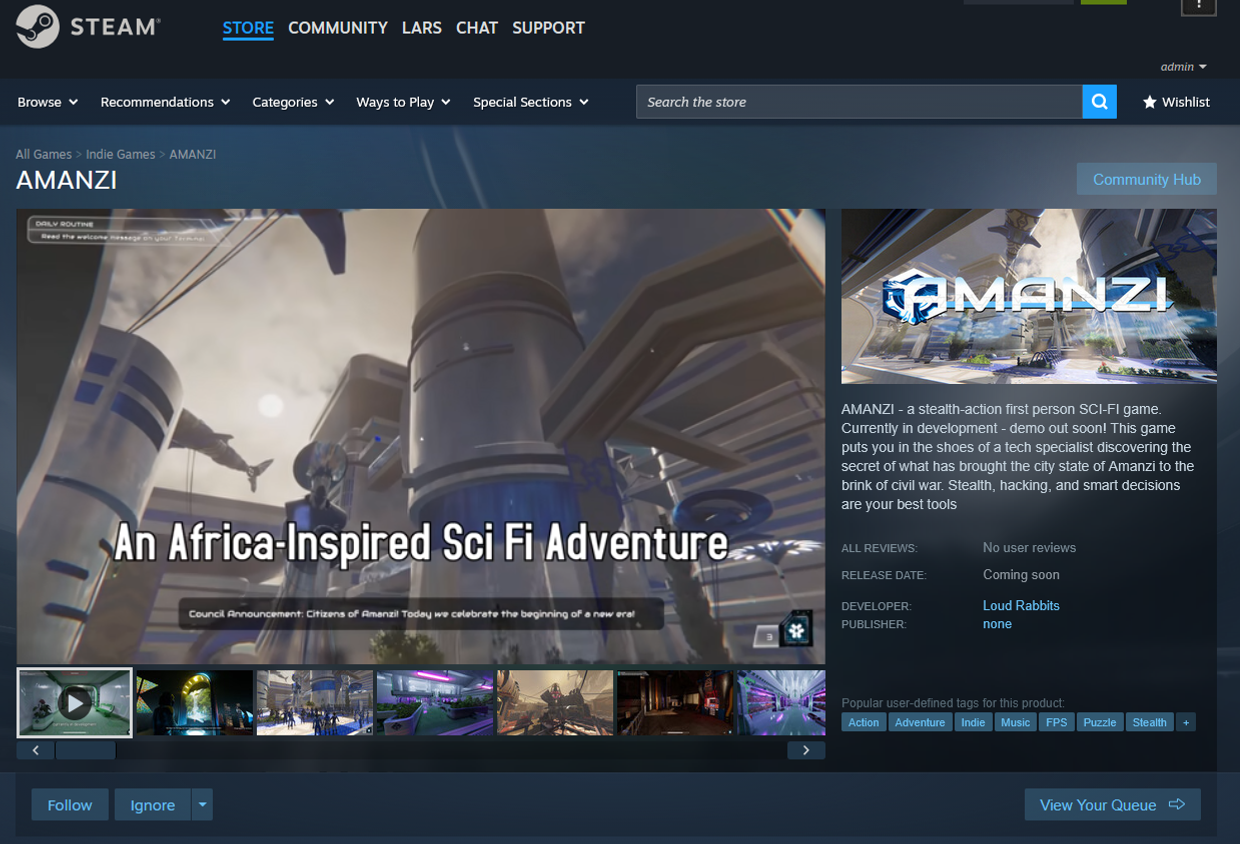Screen dimensions: 1240x844
Task: Select the Music tag
Action: (x=1015, y=722)
